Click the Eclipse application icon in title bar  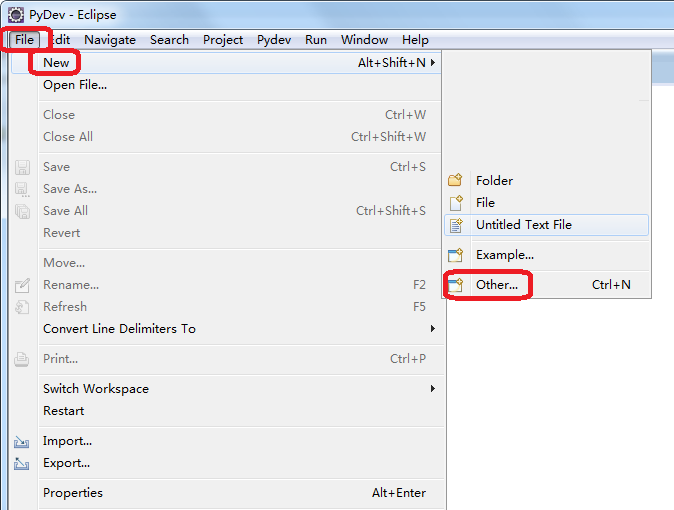tap(16, 15)
